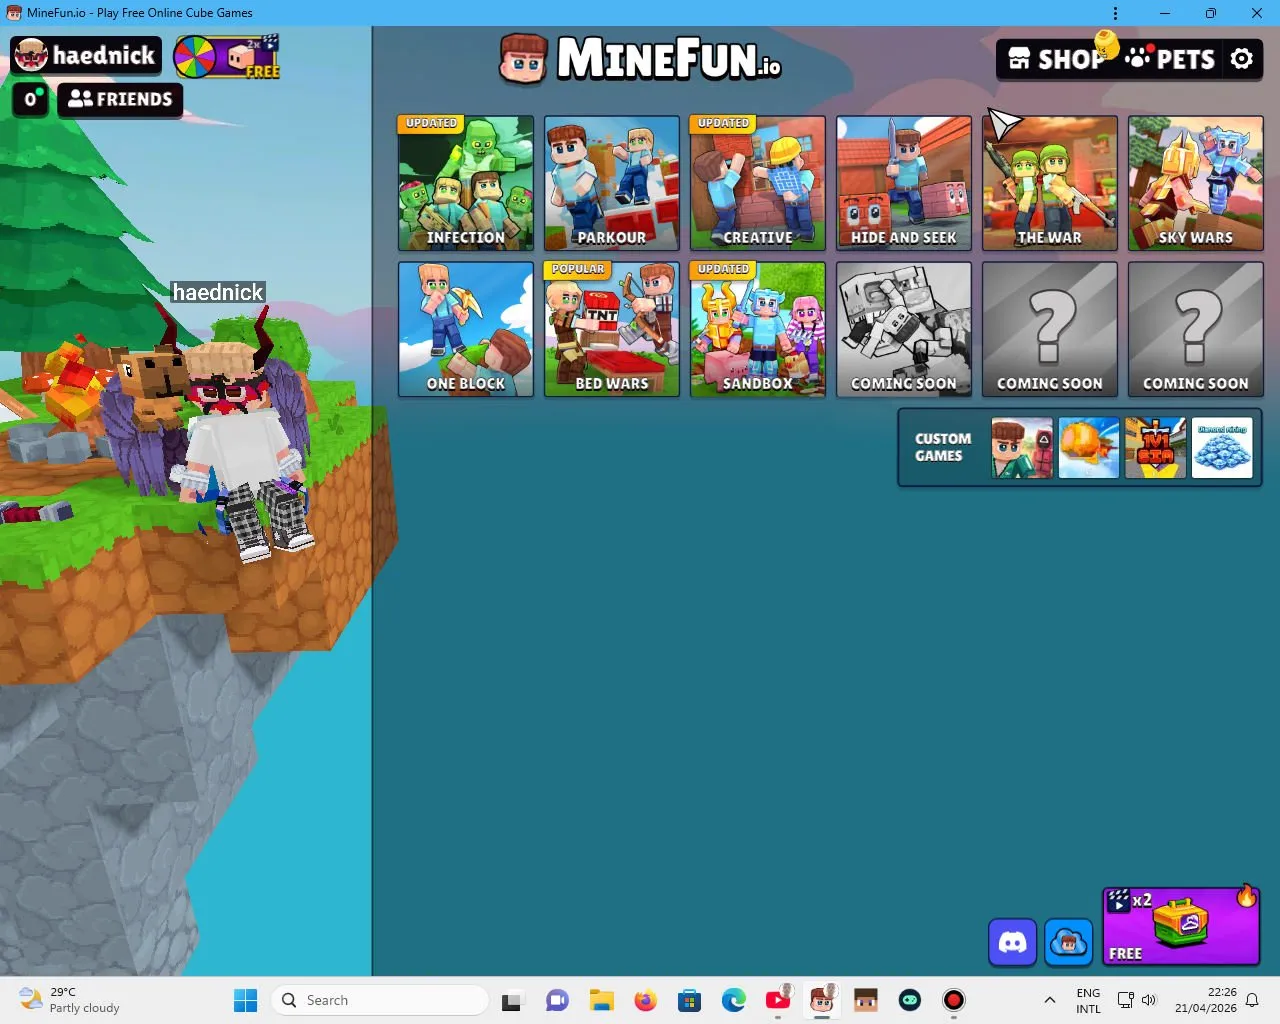The width and height of the screenshot is (1280, 1024).
Task: Open the red record app on taskbar
Action: pyautogui.click(x=954, y=1000)
